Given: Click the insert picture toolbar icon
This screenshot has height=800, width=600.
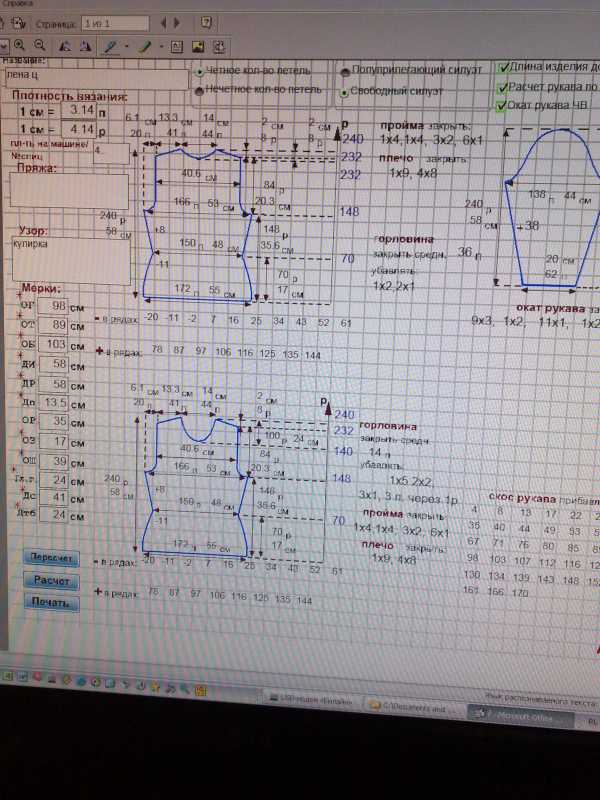Looking at the screenshot, I should [197, 46].
